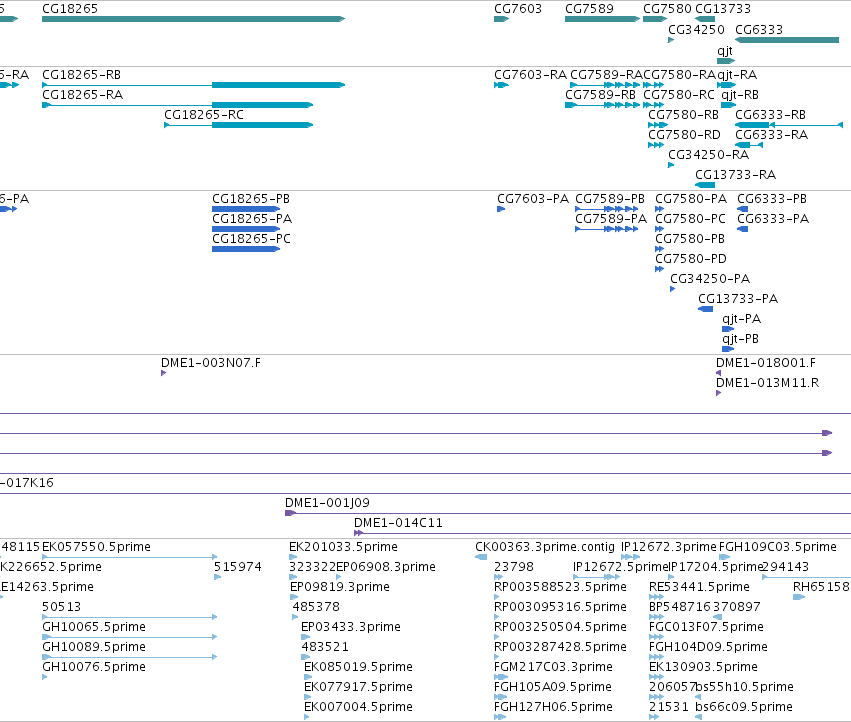Select EST FGH109C03.5prime
Screen dimensions: 851x722
[777, 547]
